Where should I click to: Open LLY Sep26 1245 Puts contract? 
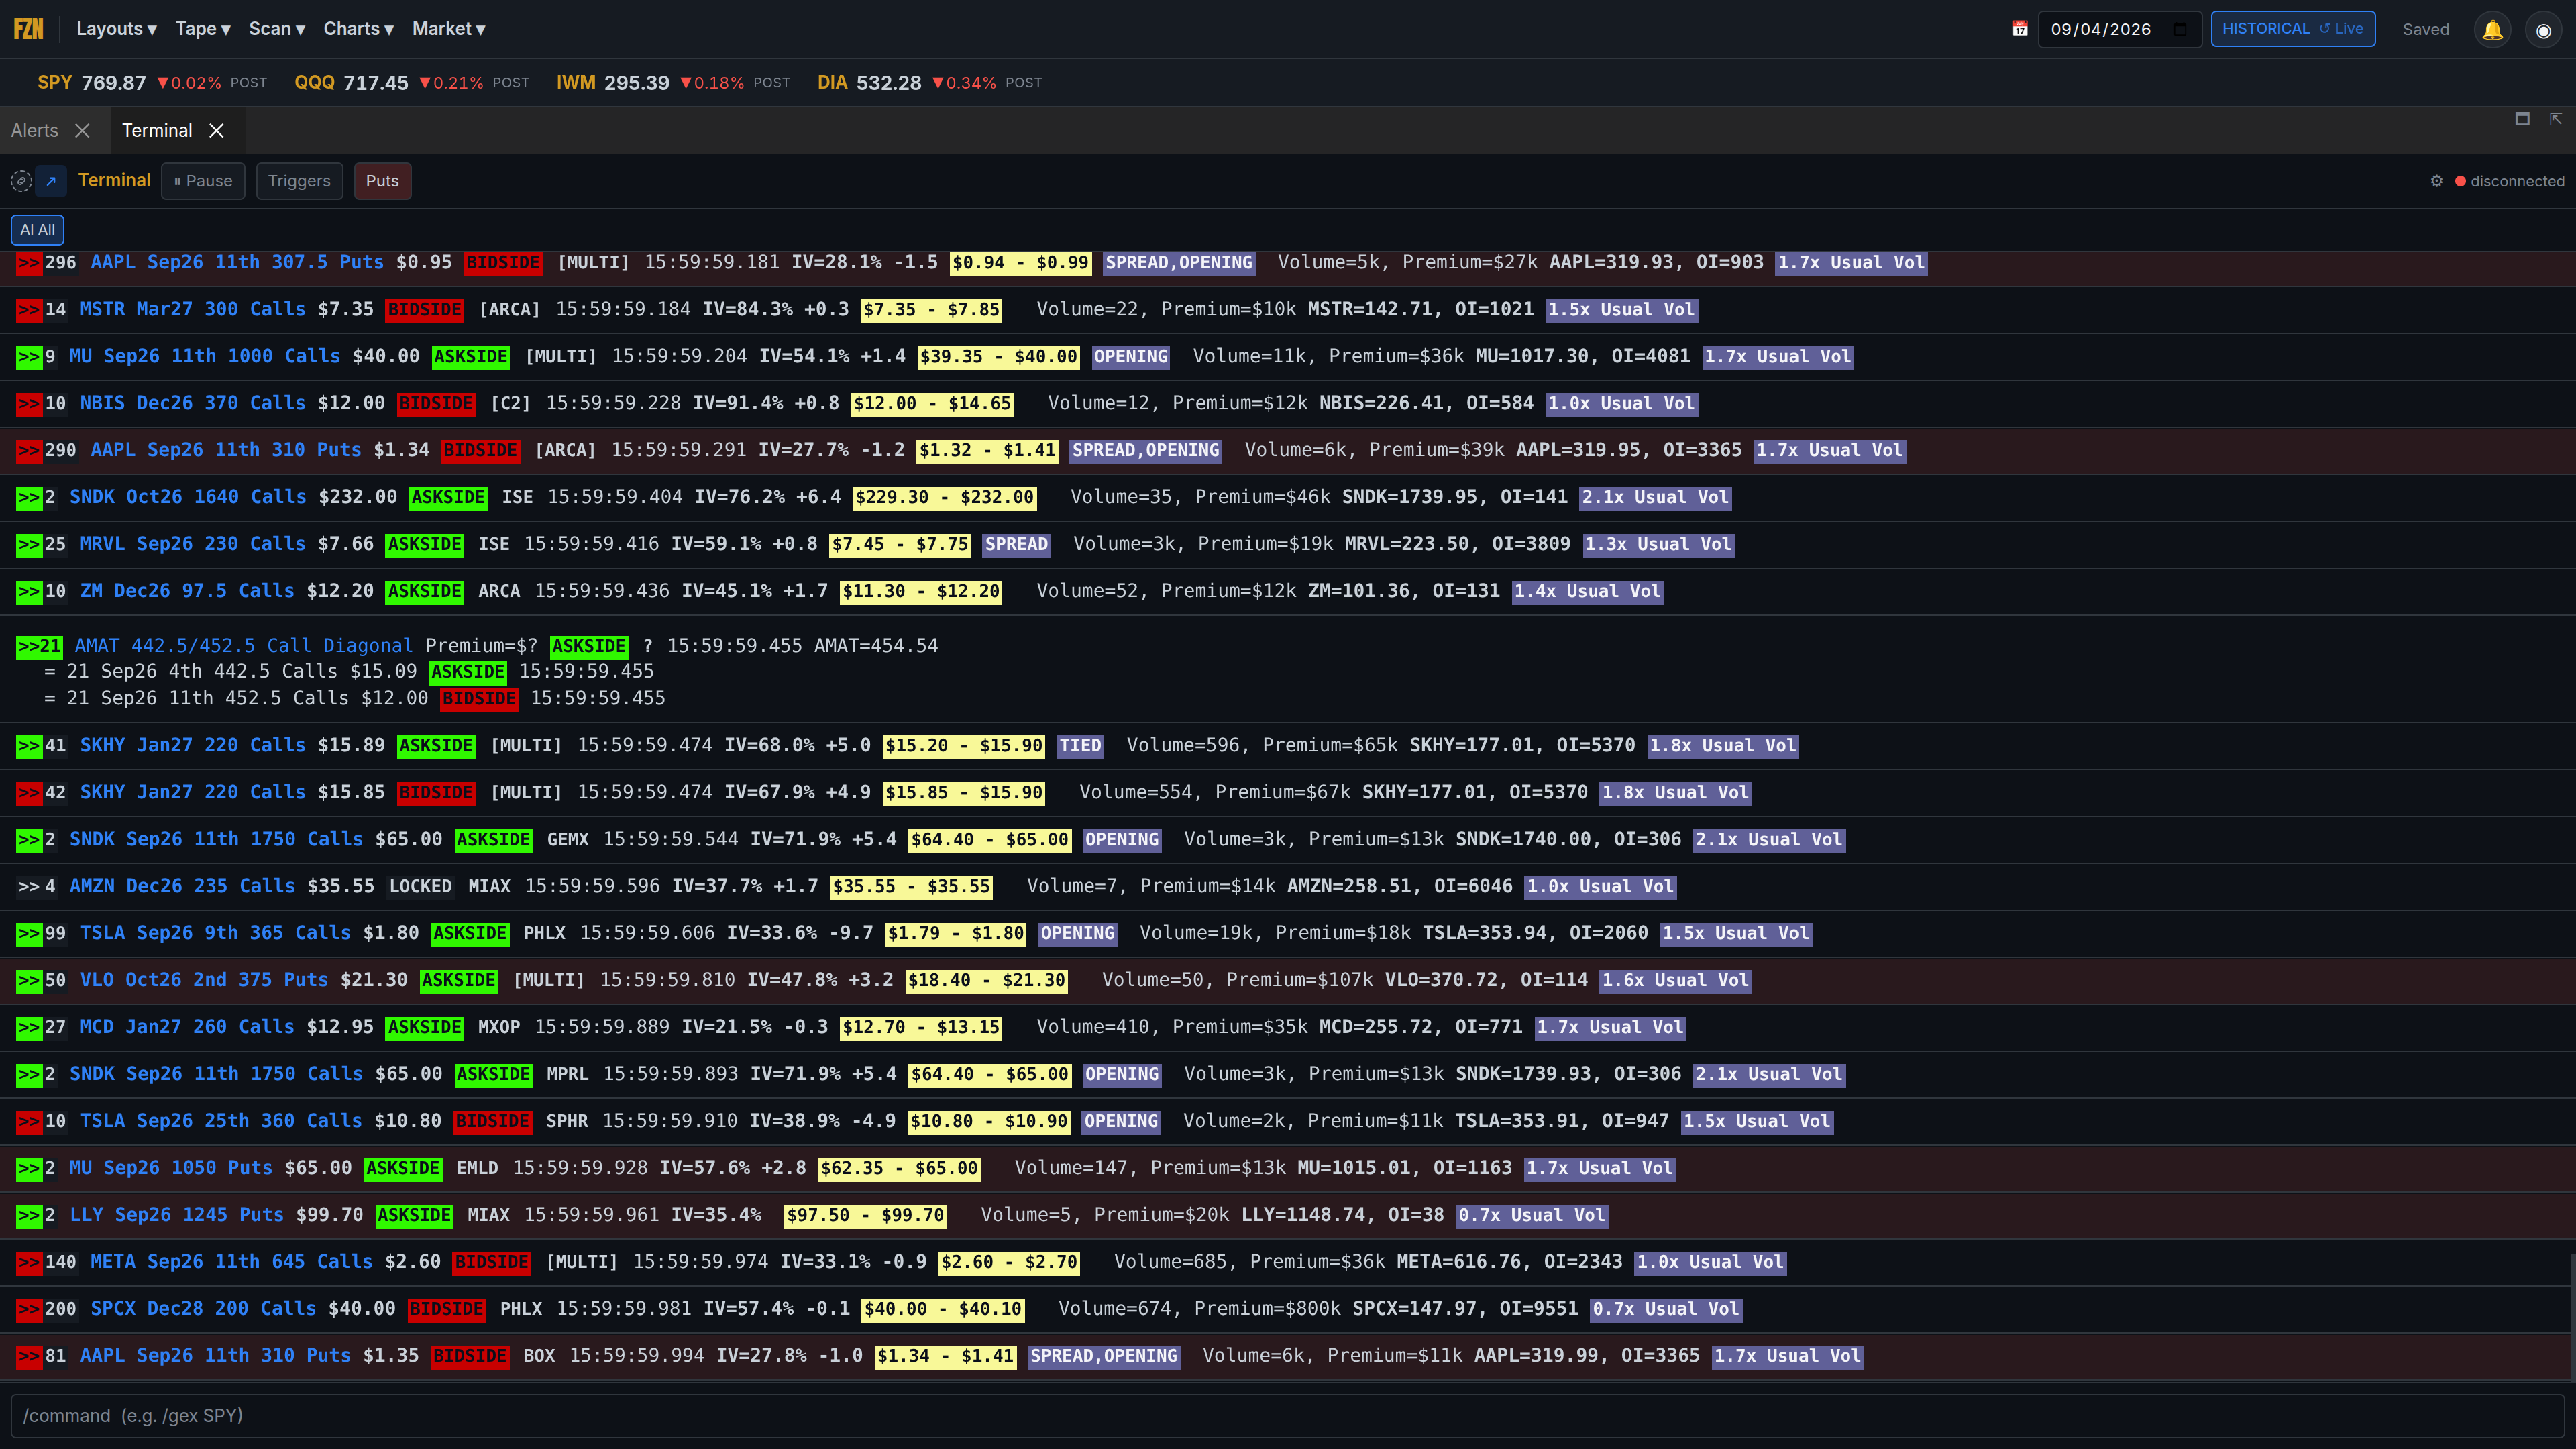(x=177, y=1216)
